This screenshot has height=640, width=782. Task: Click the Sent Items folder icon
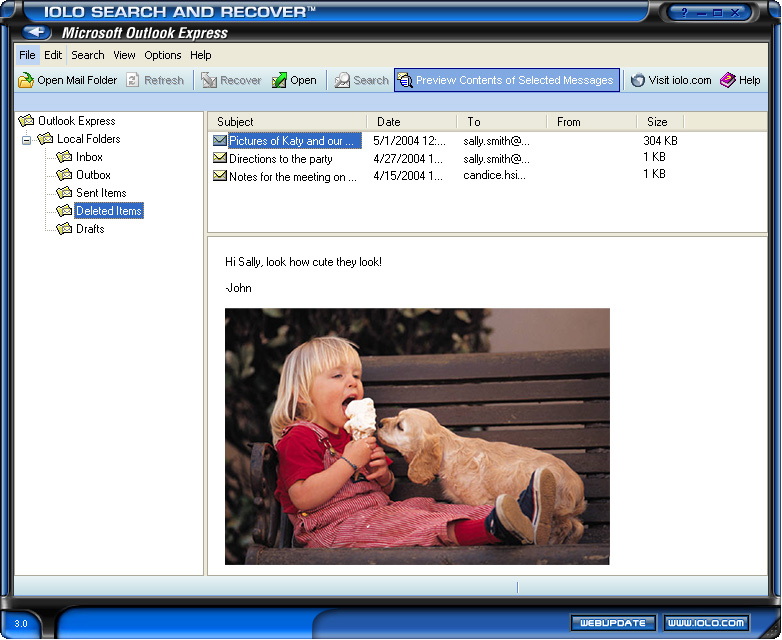64,193
